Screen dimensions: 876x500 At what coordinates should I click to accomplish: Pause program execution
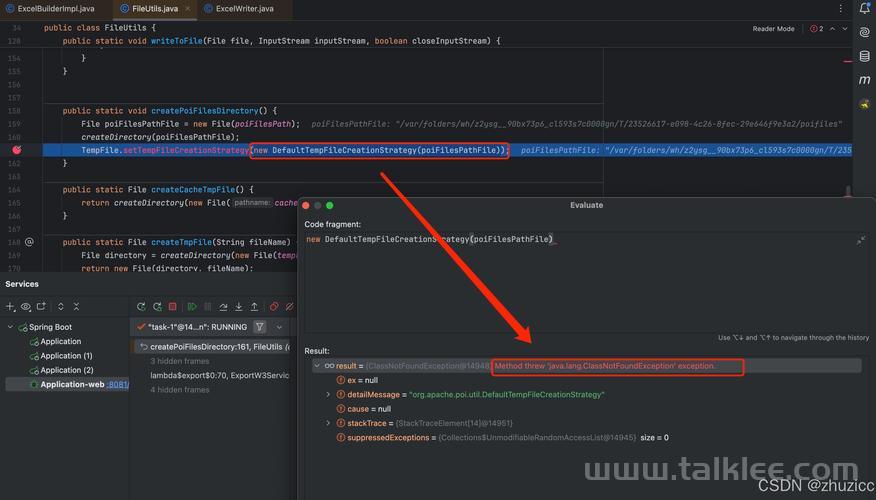pos(207,306)
